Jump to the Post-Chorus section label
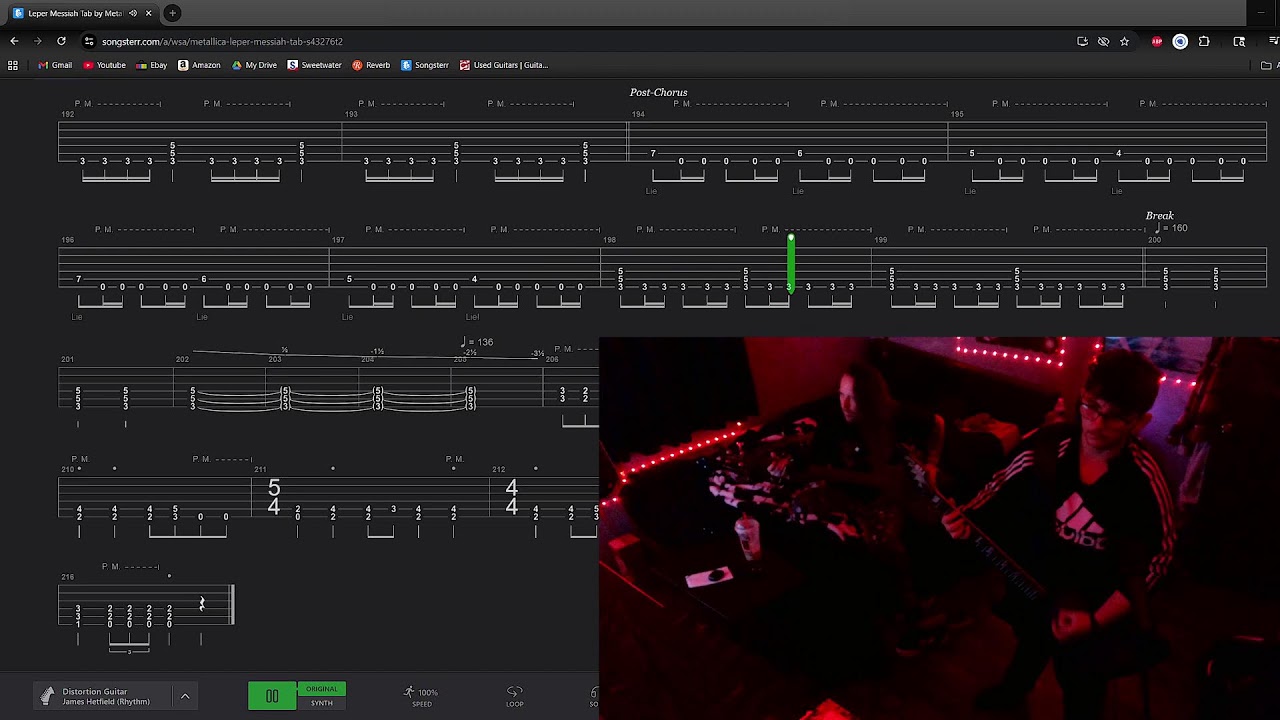This screenshot has width=1280, height=720. coord(658,92)
